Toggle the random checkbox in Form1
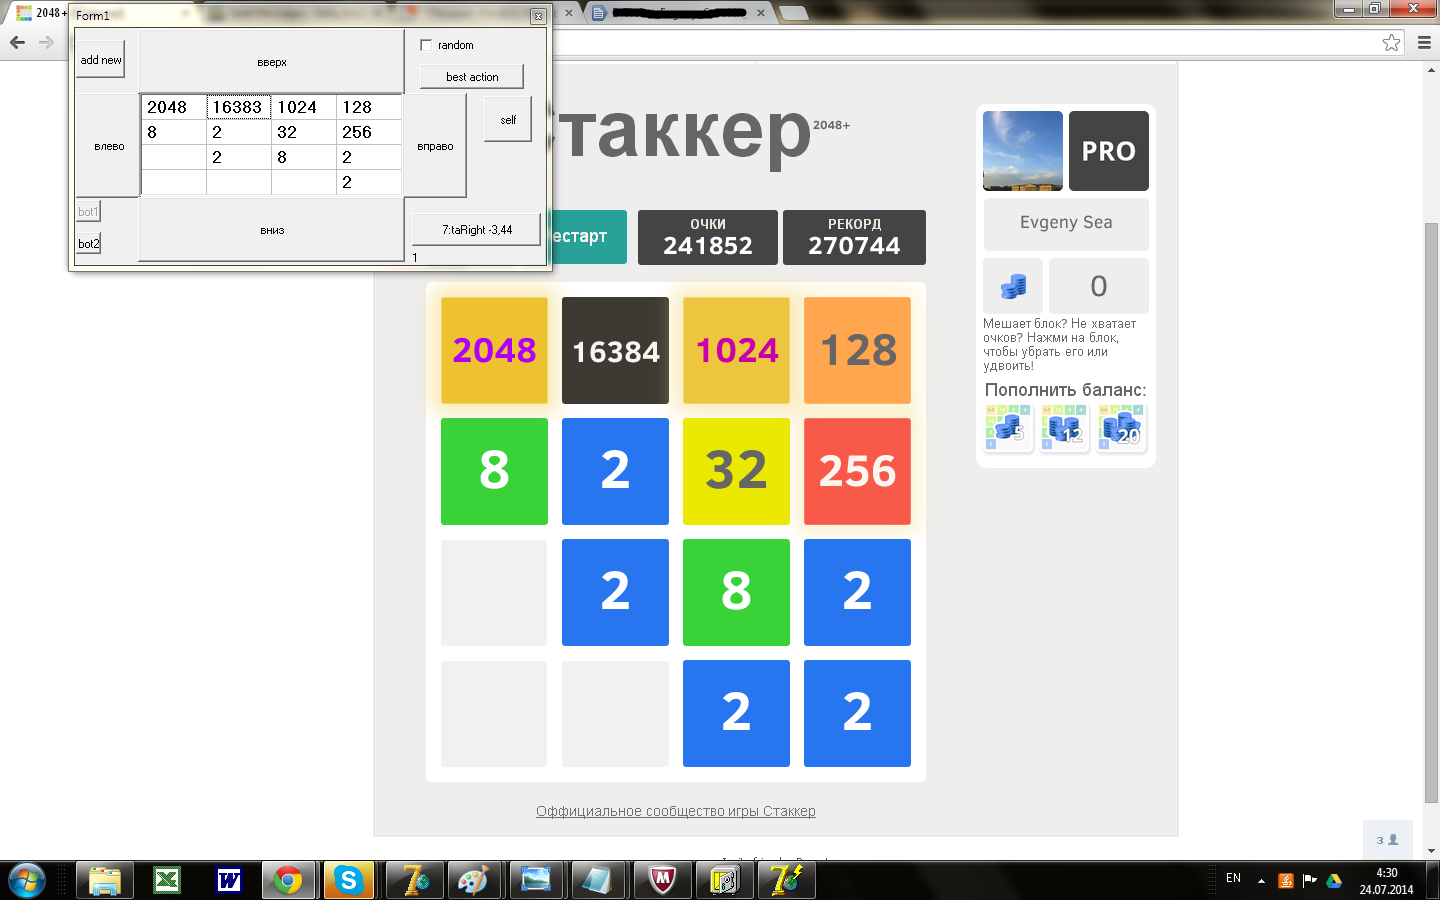The height and width of the screenshot is (900, 1440). [x=427, y=45]
